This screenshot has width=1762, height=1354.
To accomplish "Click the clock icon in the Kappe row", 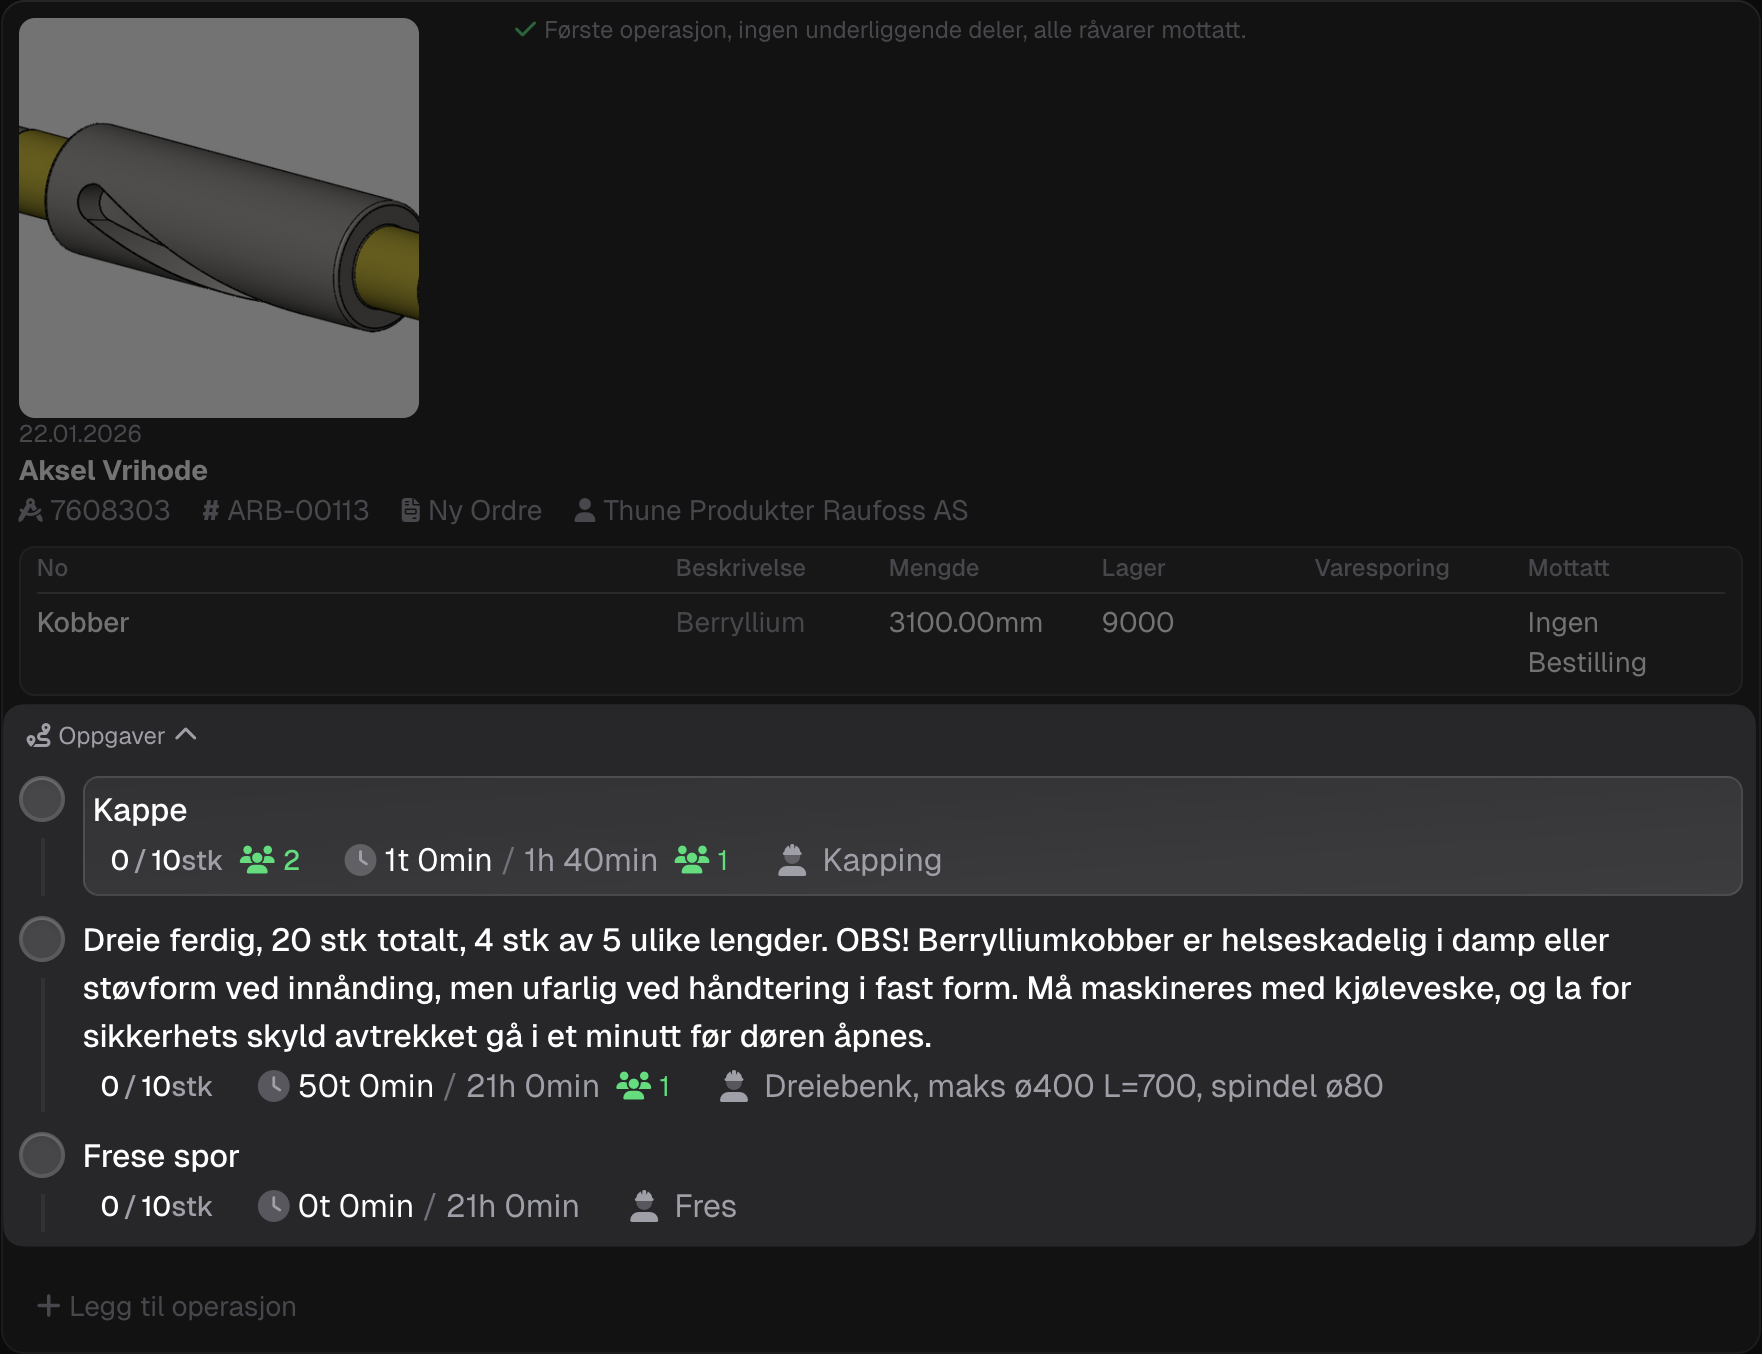I will [360, 860].
